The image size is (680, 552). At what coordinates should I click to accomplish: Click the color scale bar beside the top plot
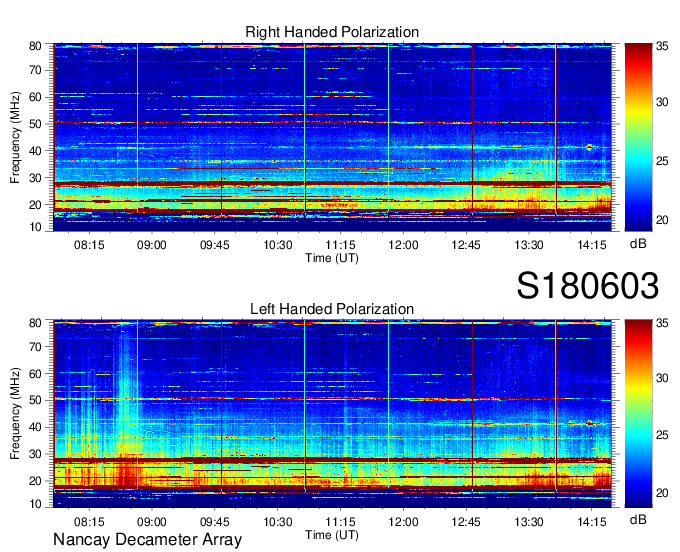click(x=638, y=137)
